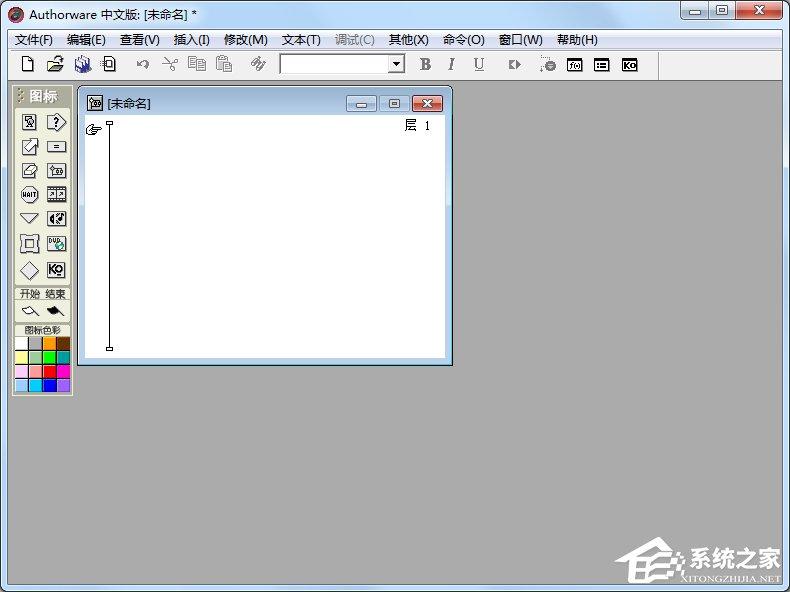Choose the brown icon color swatch
The width and height of the screenshot is (790, 592).
tap(63, 344)
